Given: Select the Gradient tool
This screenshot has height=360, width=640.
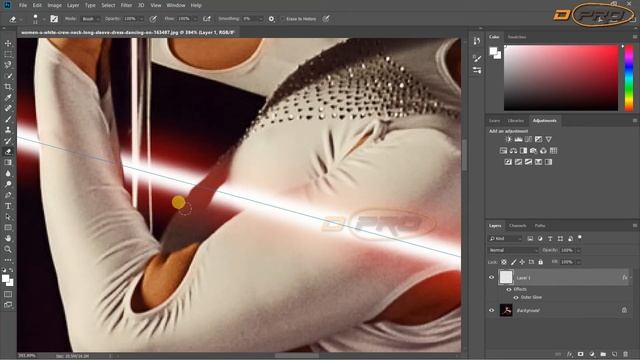Looking at the screenshot, I should (x=8, y=162).
